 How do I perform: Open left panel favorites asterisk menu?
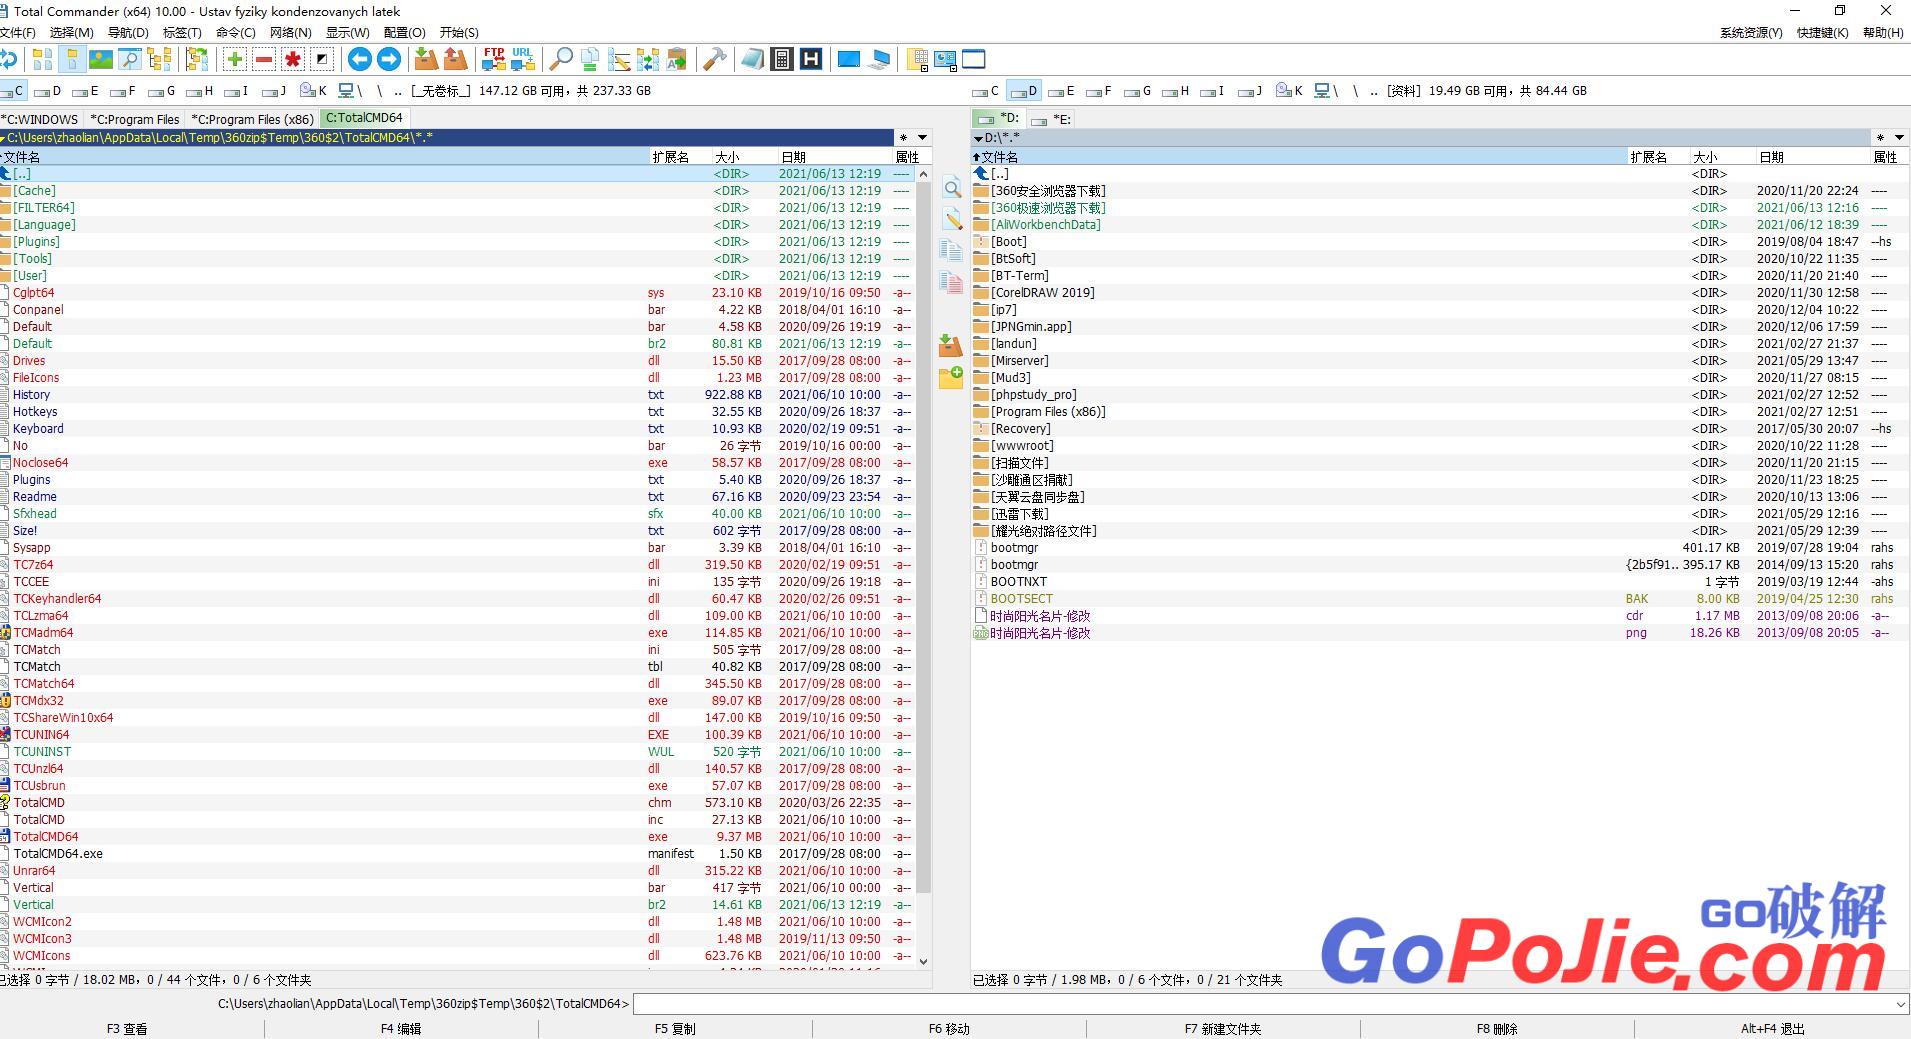903,138
